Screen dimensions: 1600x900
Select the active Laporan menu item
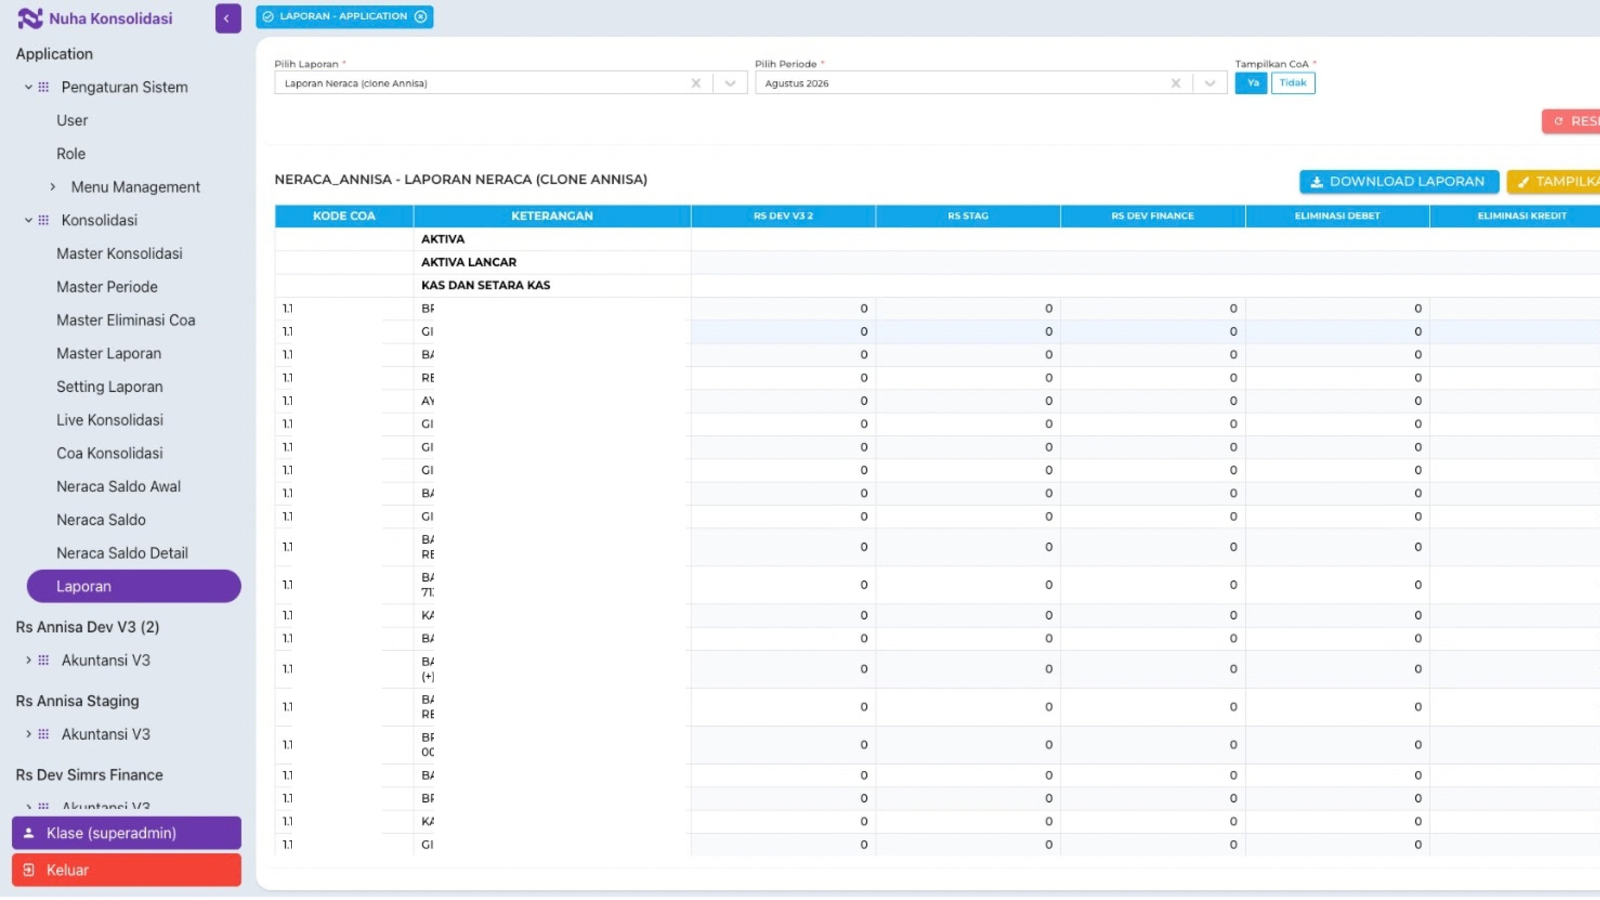tap(134, 587)
